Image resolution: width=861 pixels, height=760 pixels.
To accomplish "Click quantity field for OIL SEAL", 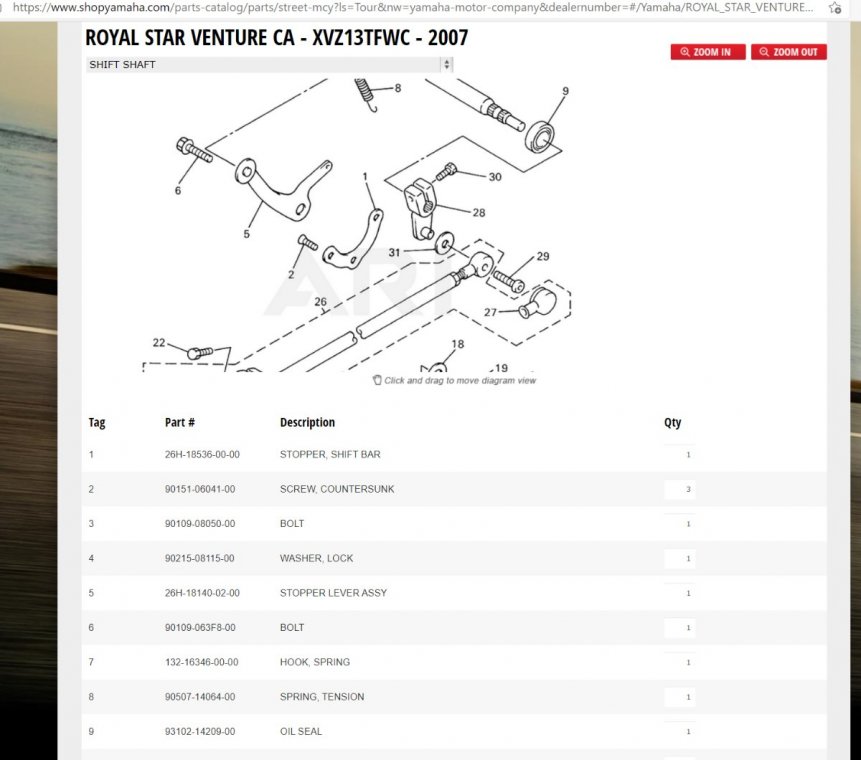I will (x=680, y=732).
